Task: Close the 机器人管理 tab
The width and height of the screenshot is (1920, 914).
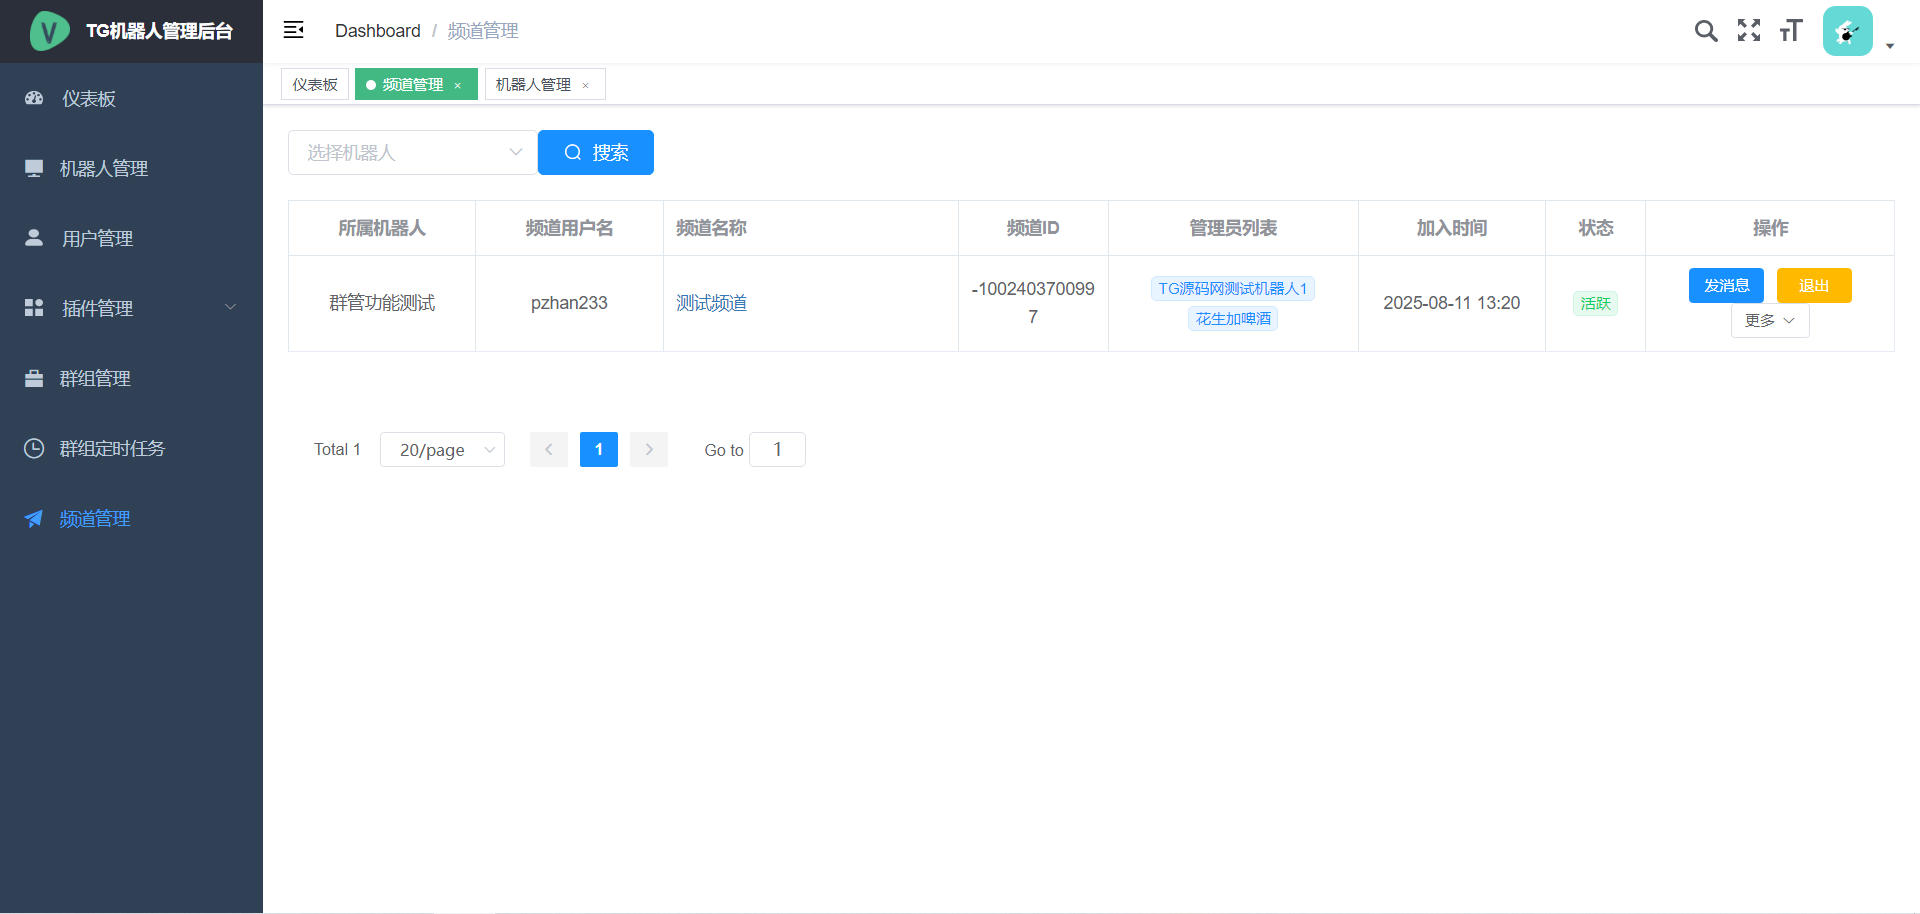Action: tap(586, 86)
